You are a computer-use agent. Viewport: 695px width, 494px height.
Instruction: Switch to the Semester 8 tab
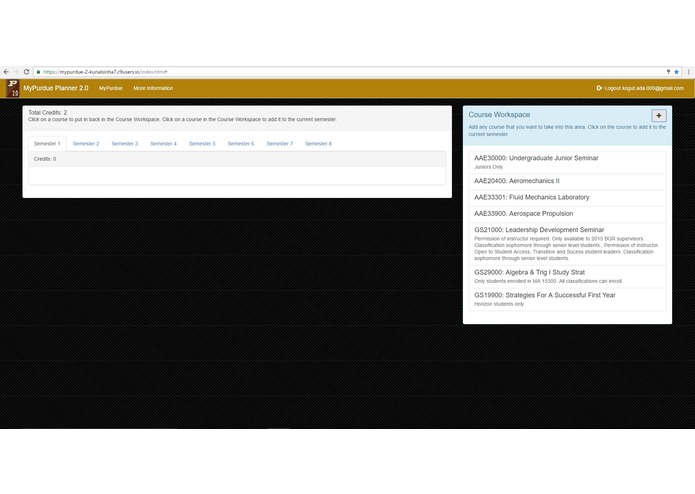tap(318, 144)
